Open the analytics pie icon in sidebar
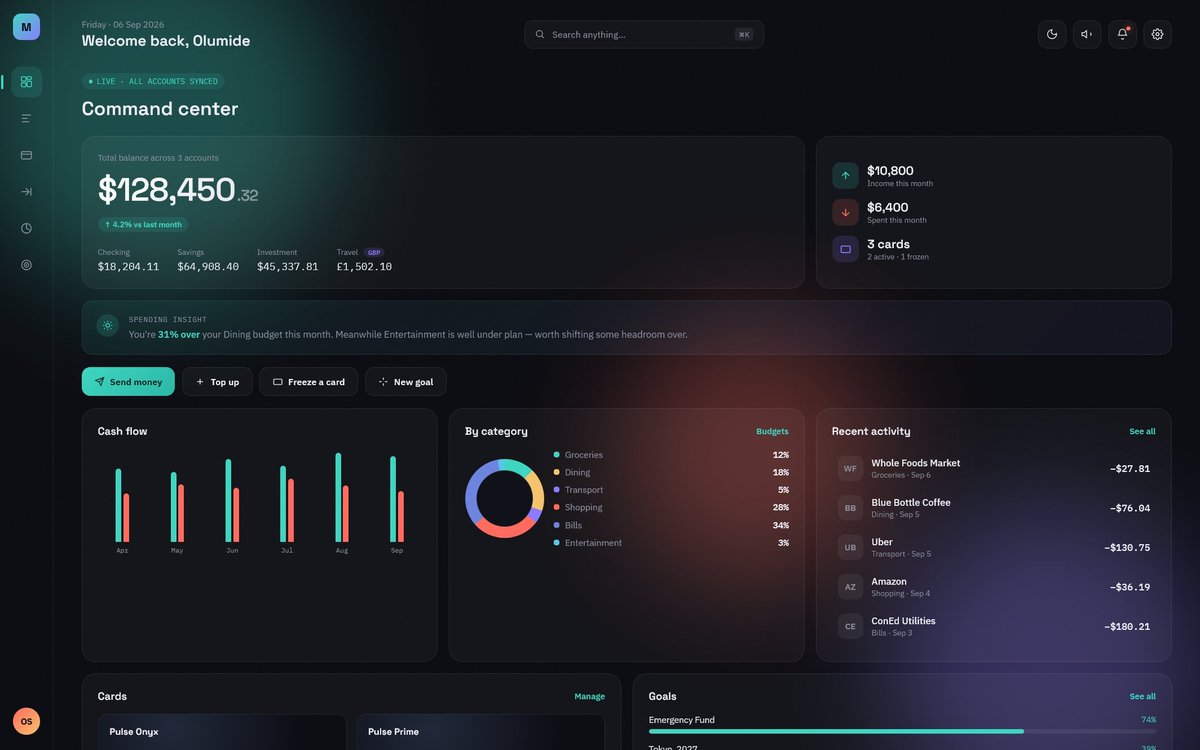1200x750 pixels. point(26,228)
